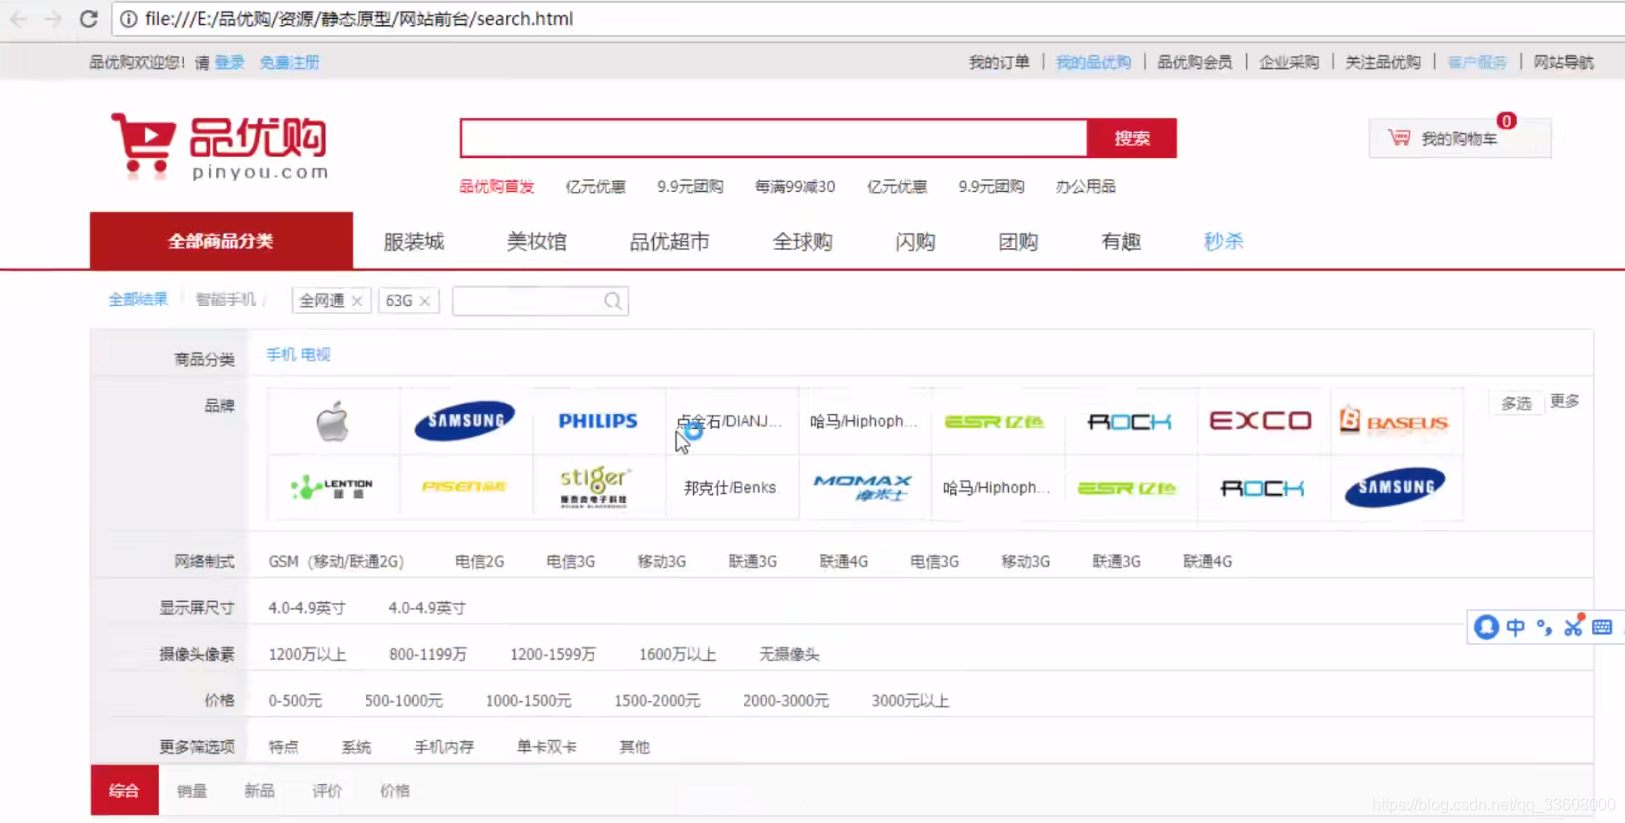Select the EXCO brand logo
The image size is (1625, 823).
(1260, 421)
